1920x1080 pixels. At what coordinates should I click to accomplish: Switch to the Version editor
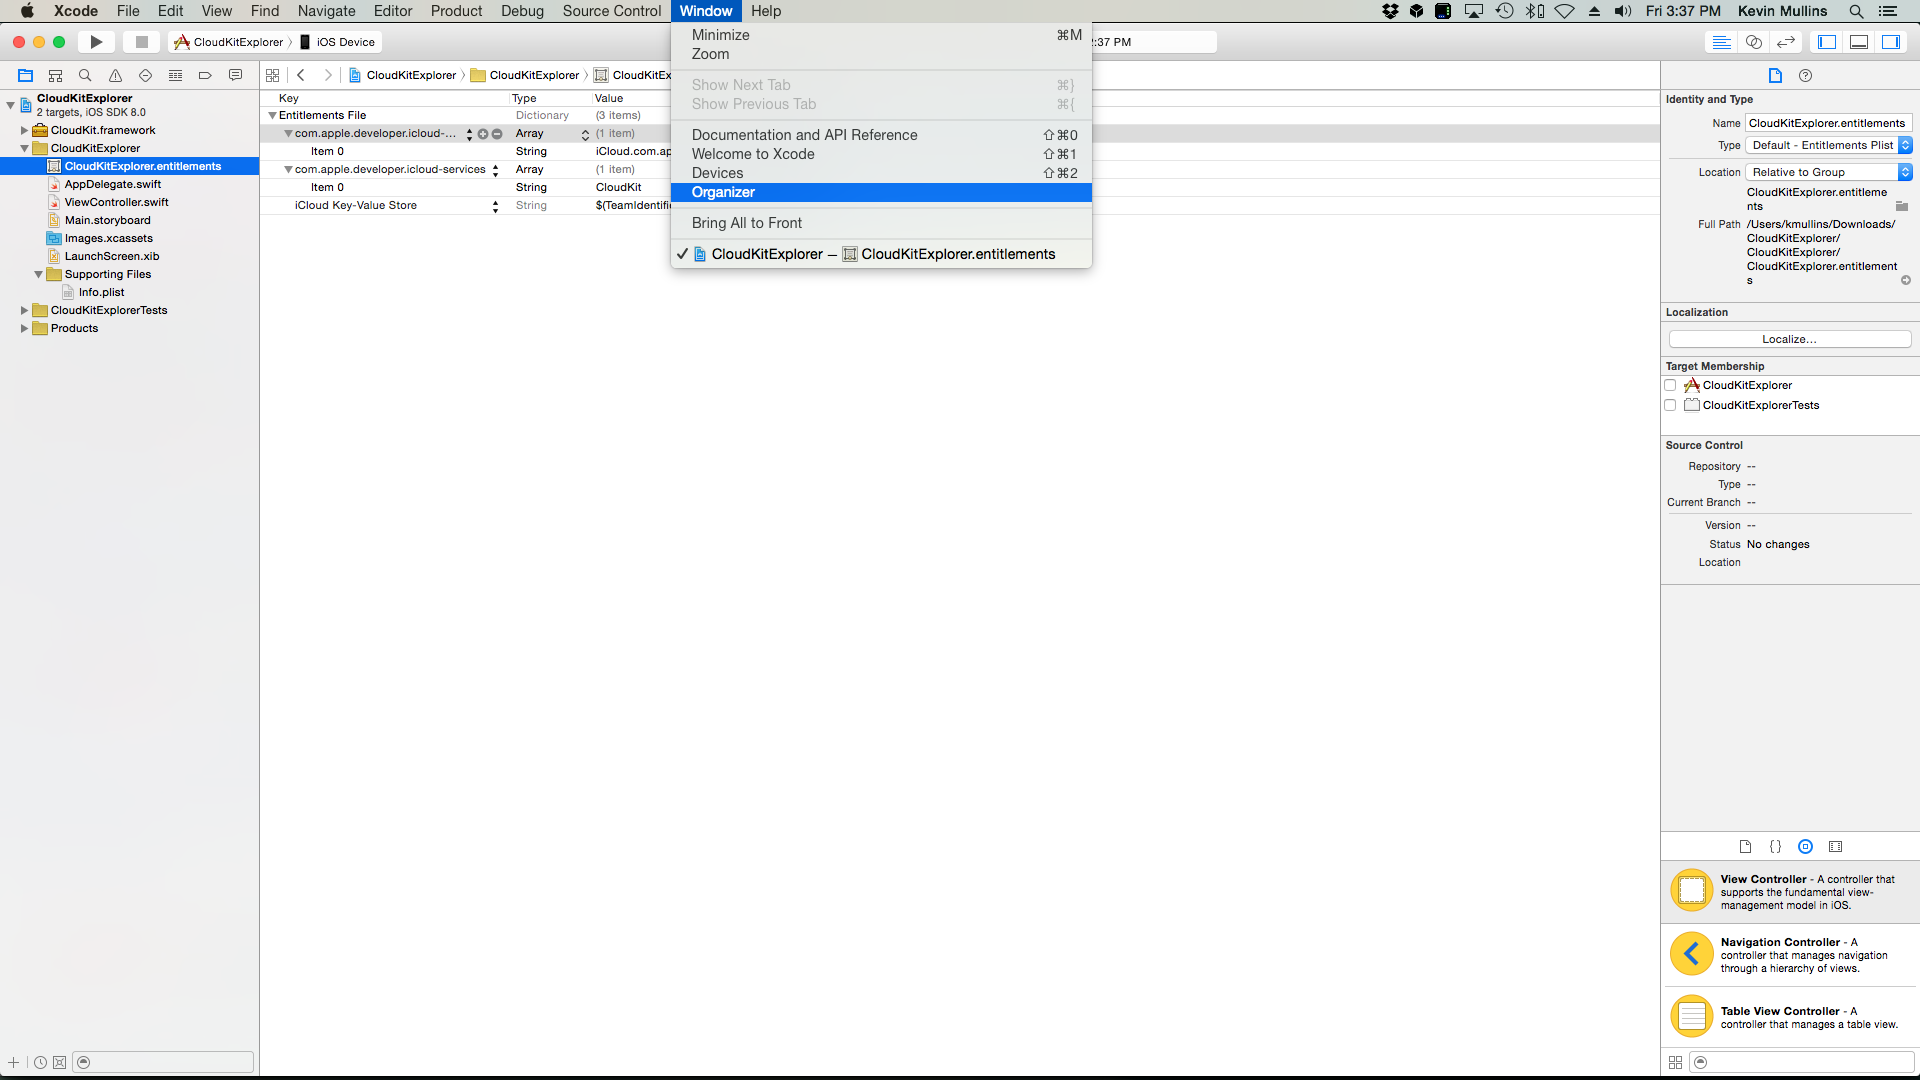click(x=1785, y=42)
